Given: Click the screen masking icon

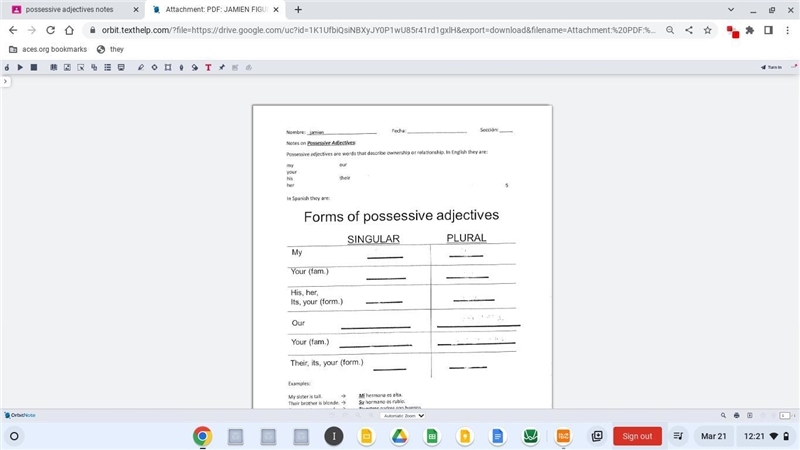Looking at the screenshot, I should coord(121,67).
